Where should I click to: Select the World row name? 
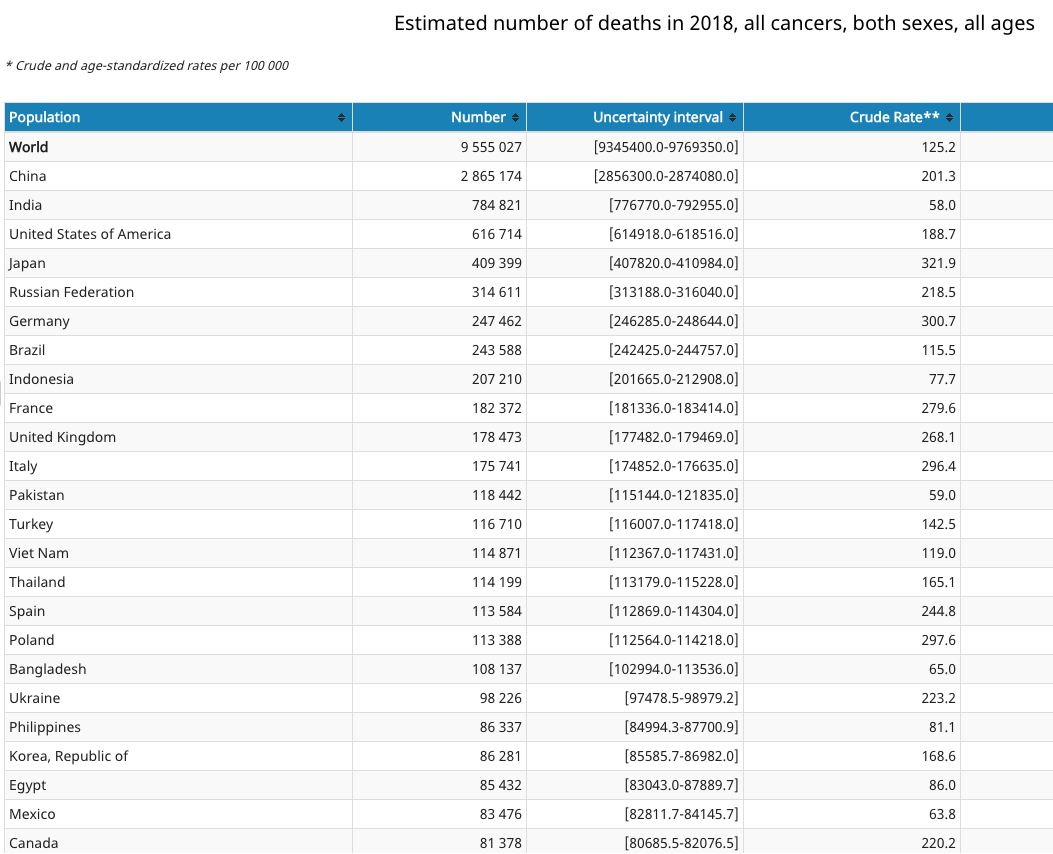[x=29, y=147]
